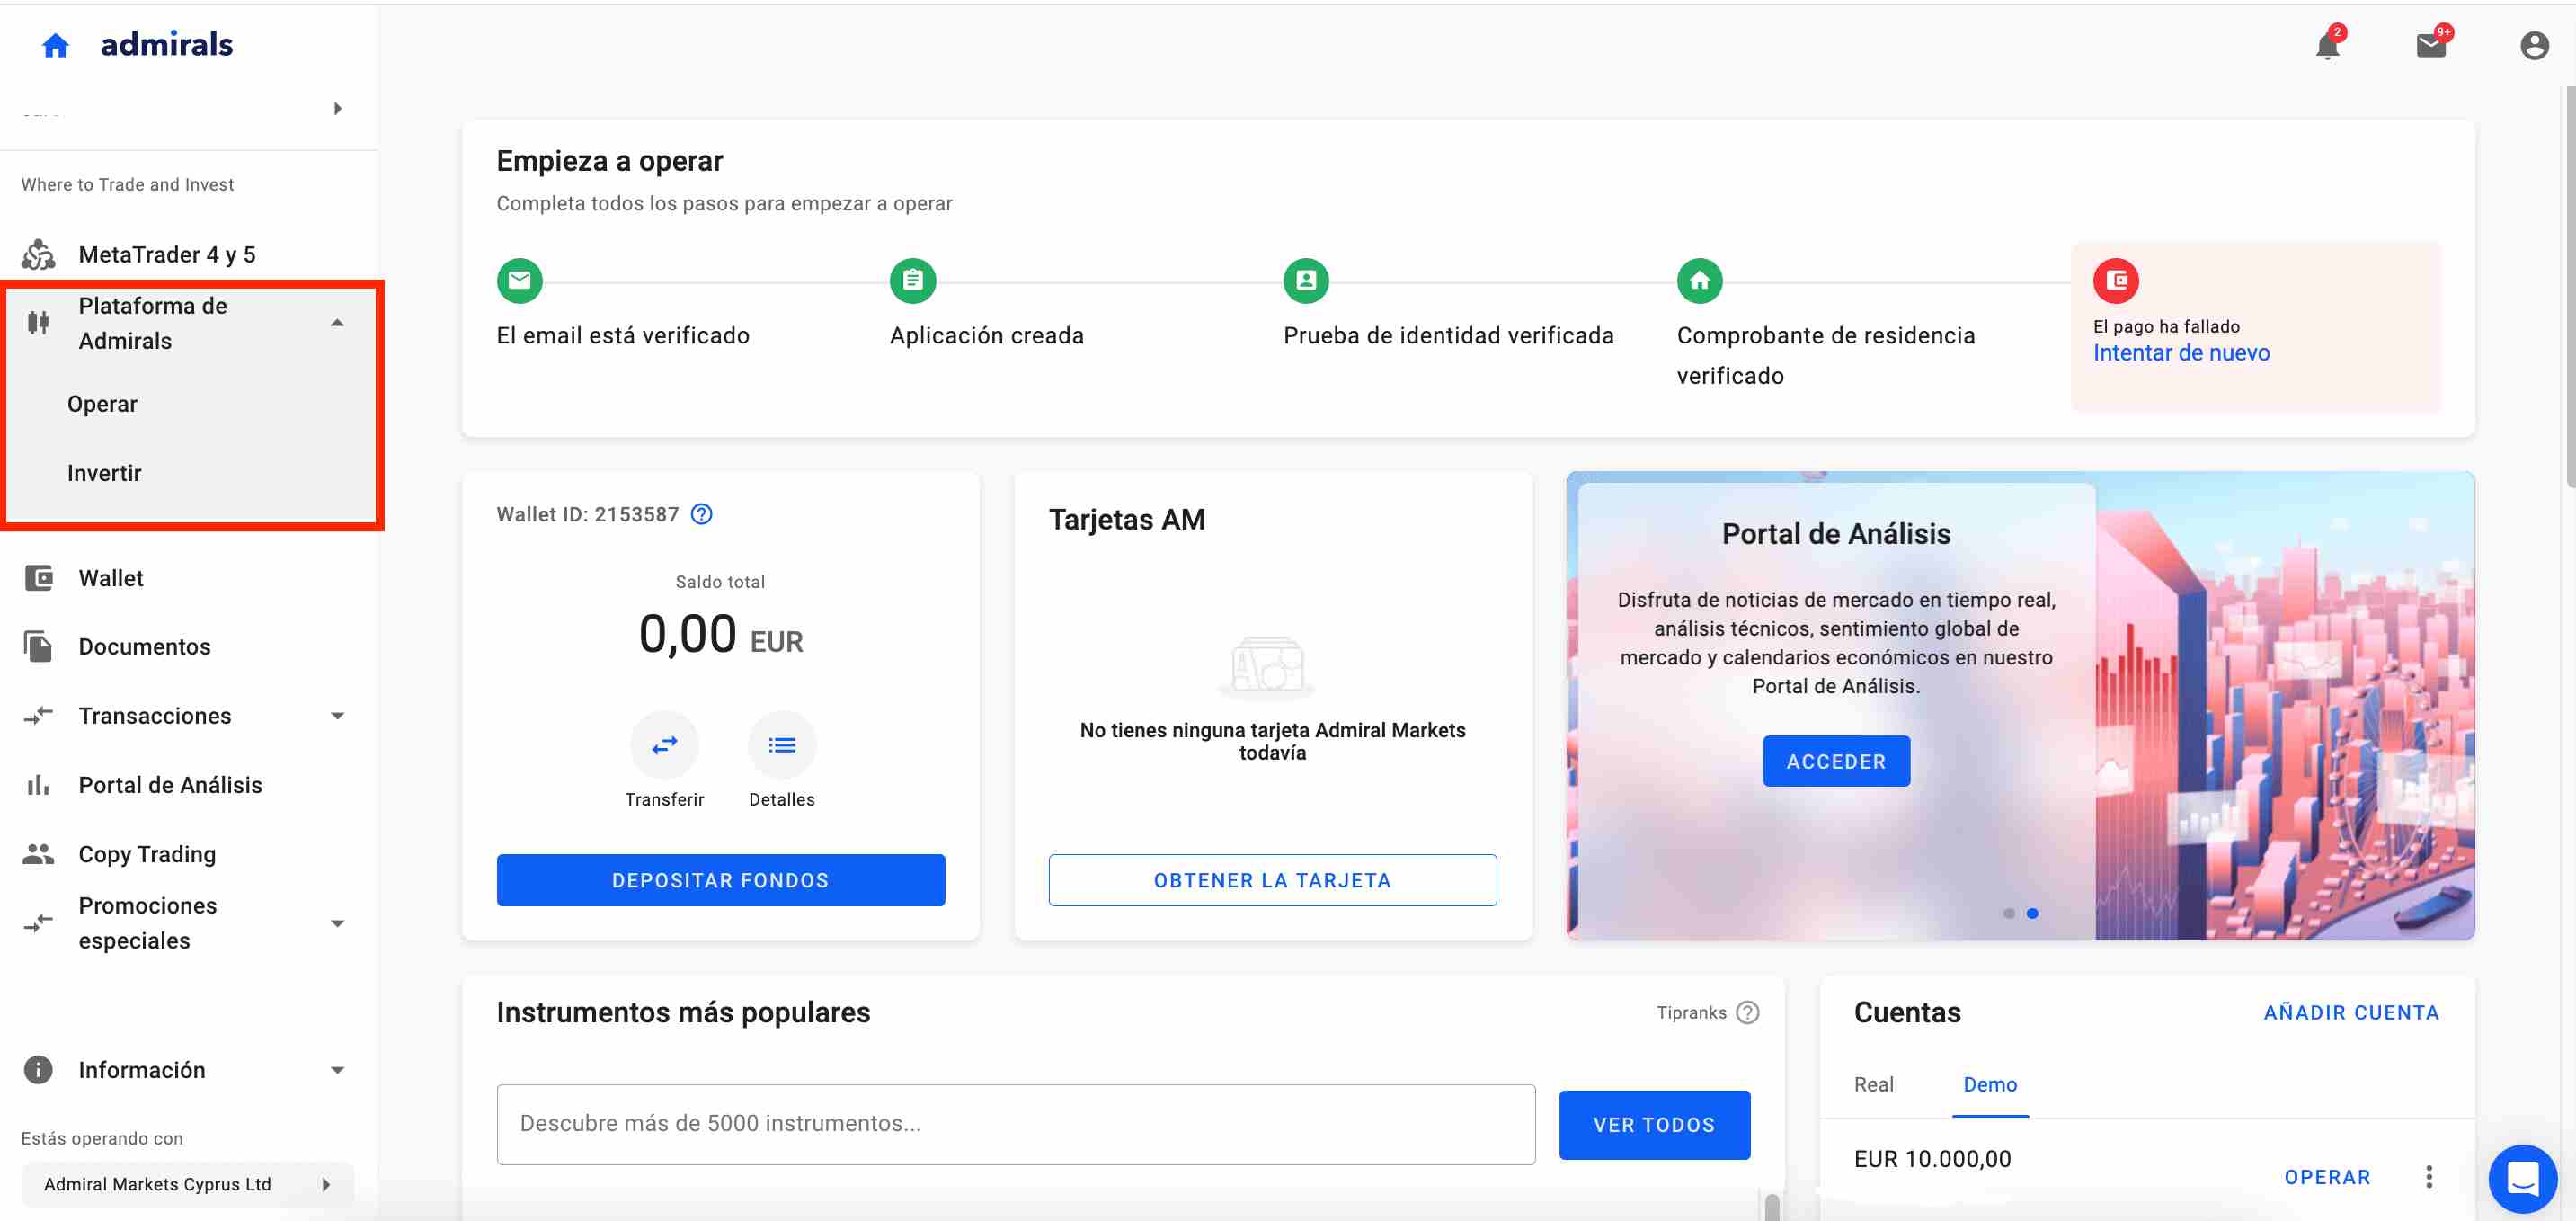Expand the Promociones especiales submenu arrow
The image size is (2576, 1221).
tap(337, 923)
